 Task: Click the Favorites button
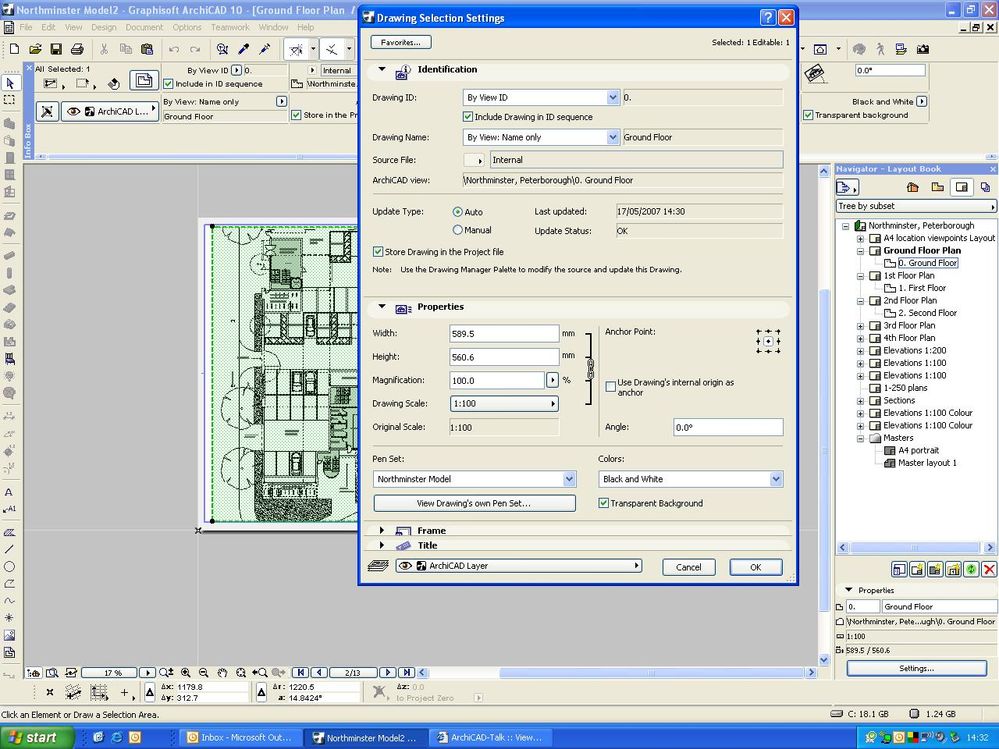tap(400, 43)
